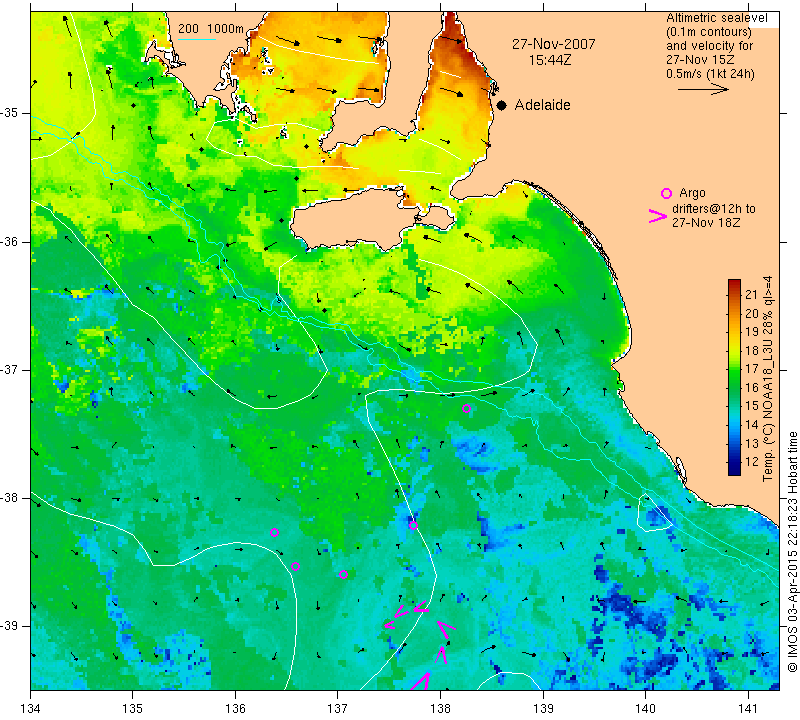Click the velocity scale arrow under 0.5m/s
Image resolution: width=800 pixels, height=720 pixels.
pyautogui.click(x=703, y=89)
